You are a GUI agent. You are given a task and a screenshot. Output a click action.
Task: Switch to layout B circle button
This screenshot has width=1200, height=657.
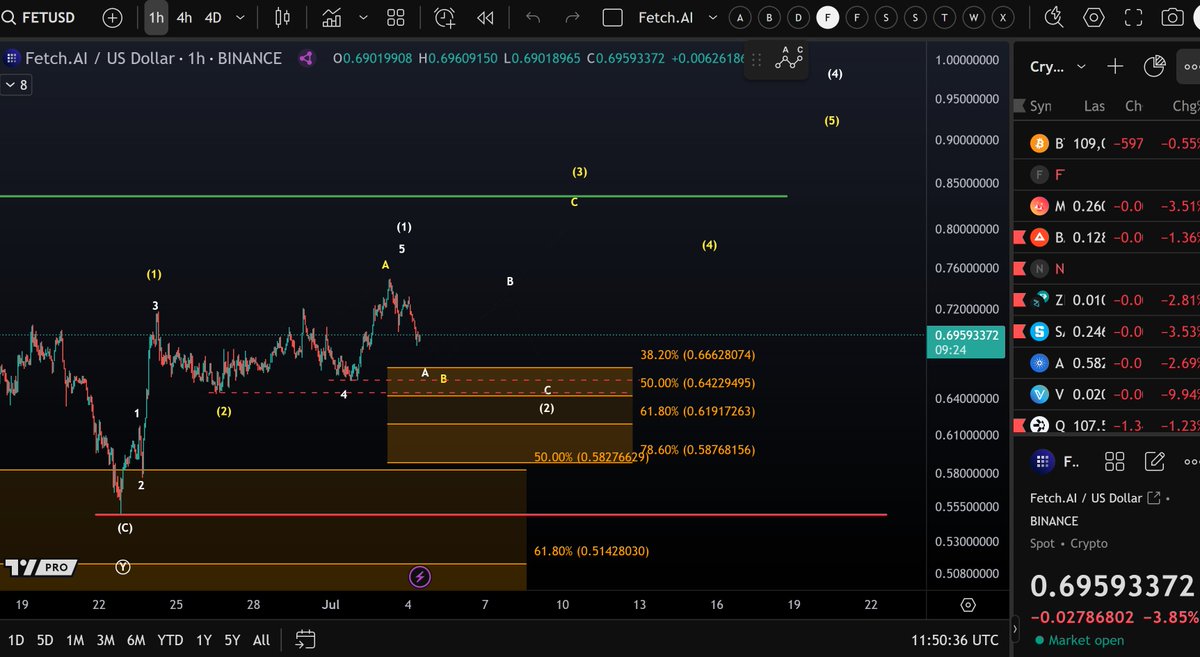click(x=769, y=17)
